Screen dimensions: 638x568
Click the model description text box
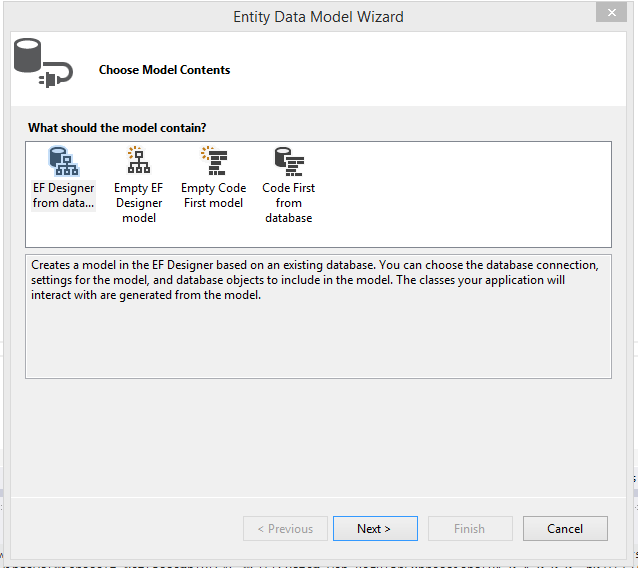tap(318, 317)
